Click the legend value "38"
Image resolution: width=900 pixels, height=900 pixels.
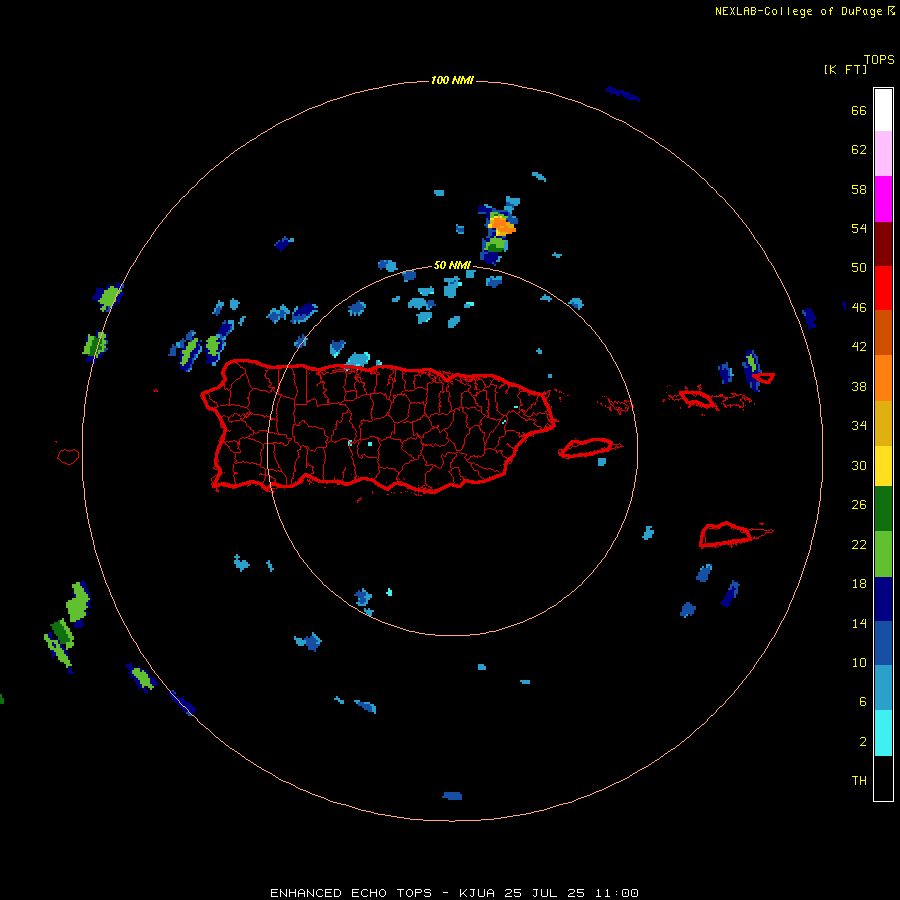point(859,386)
